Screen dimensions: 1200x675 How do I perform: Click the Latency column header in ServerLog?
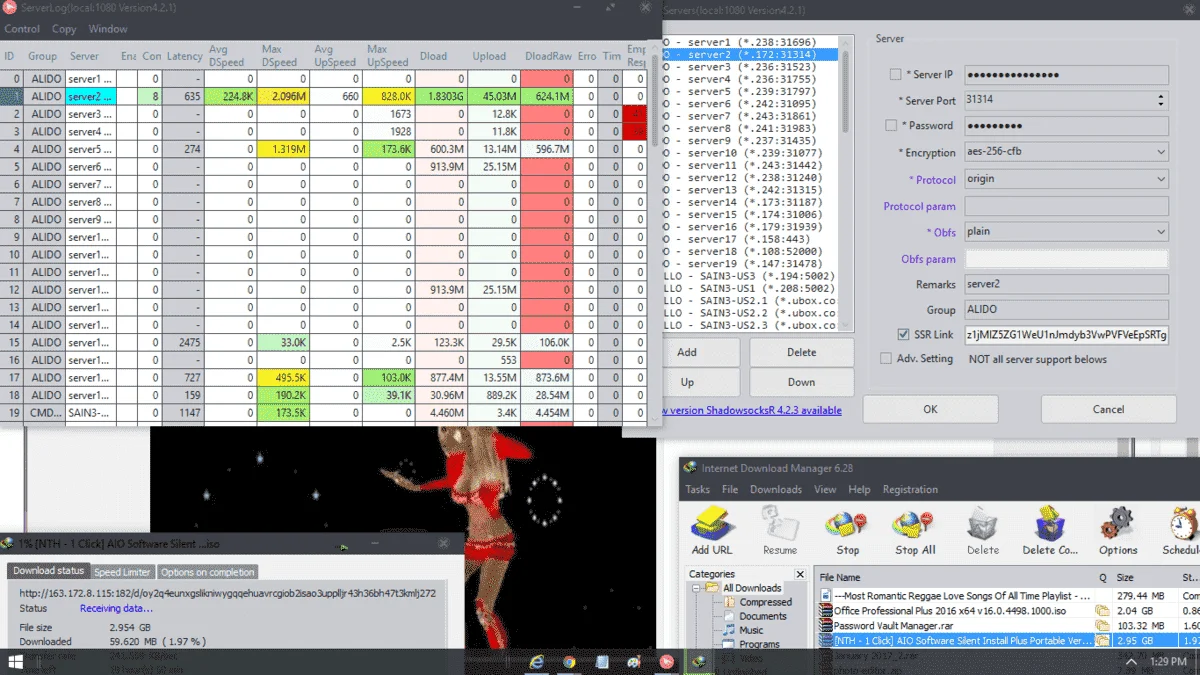(185, 56)
